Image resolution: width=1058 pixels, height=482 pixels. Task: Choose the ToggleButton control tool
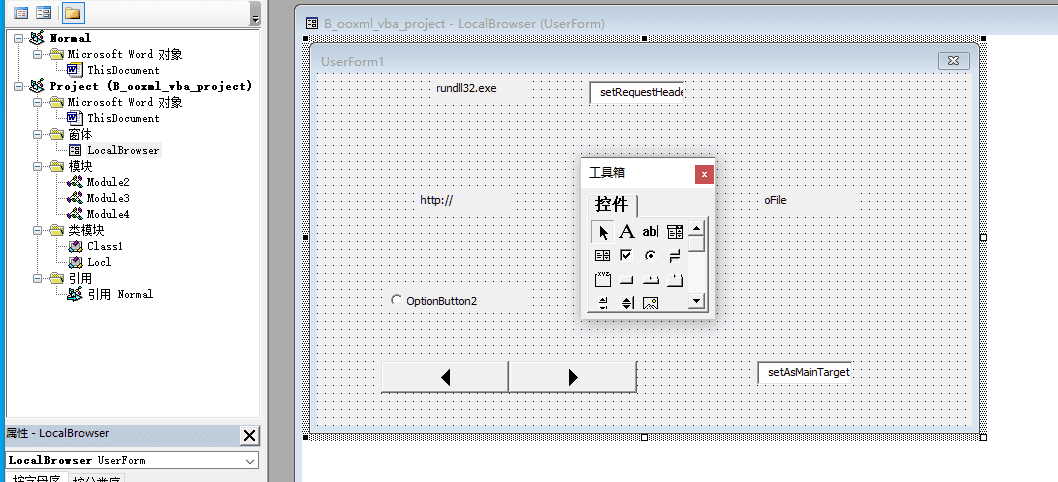(x=675, y=256)
